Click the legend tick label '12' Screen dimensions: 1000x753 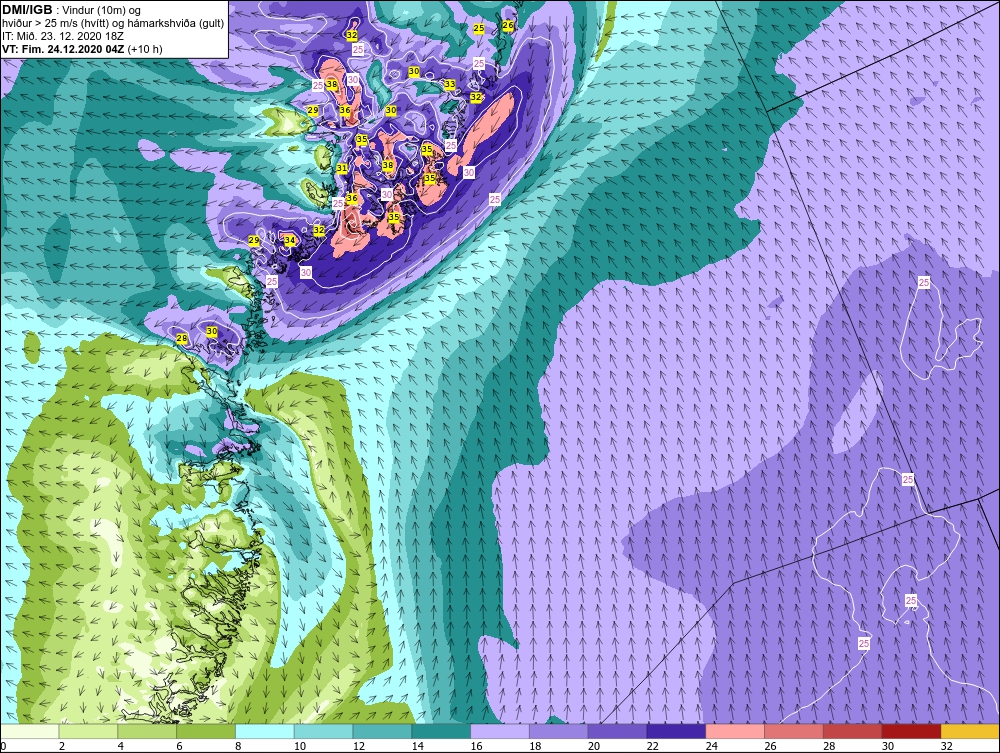pyautogui.click(x=358, y=746)
